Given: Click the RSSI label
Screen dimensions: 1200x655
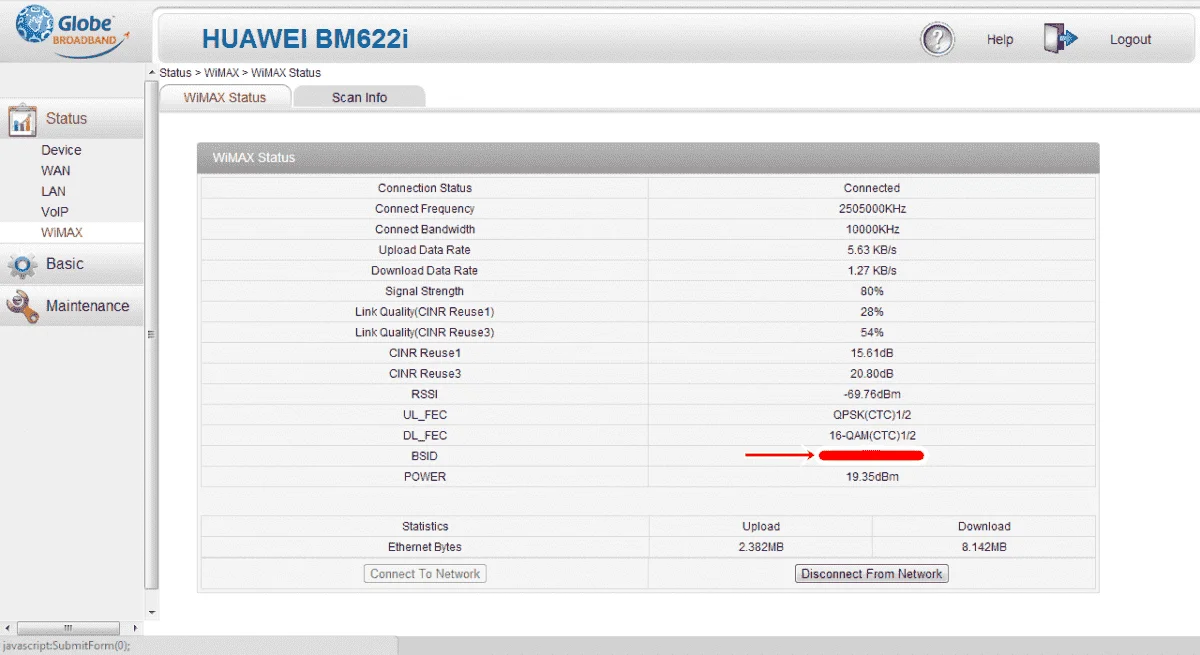Looking at the screenshot, I should [x=425, y=394].
